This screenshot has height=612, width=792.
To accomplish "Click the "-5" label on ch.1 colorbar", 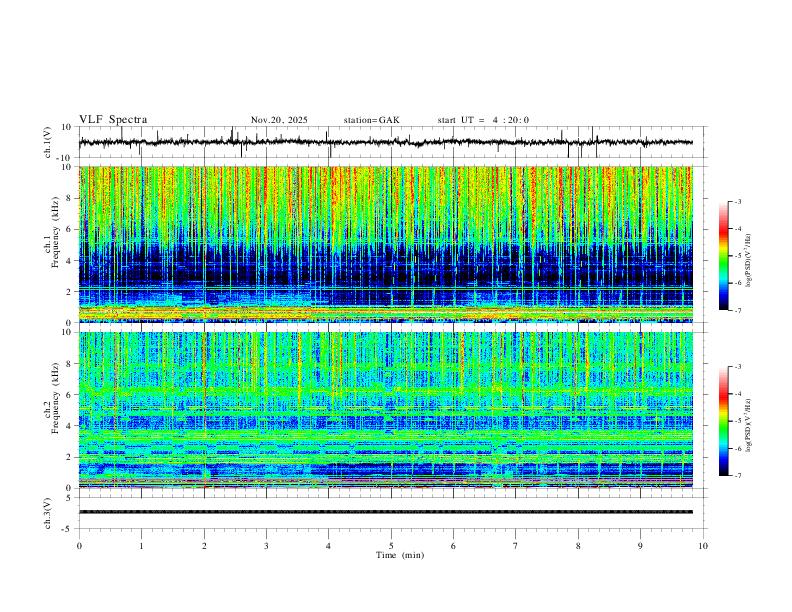I will point(737,256).
